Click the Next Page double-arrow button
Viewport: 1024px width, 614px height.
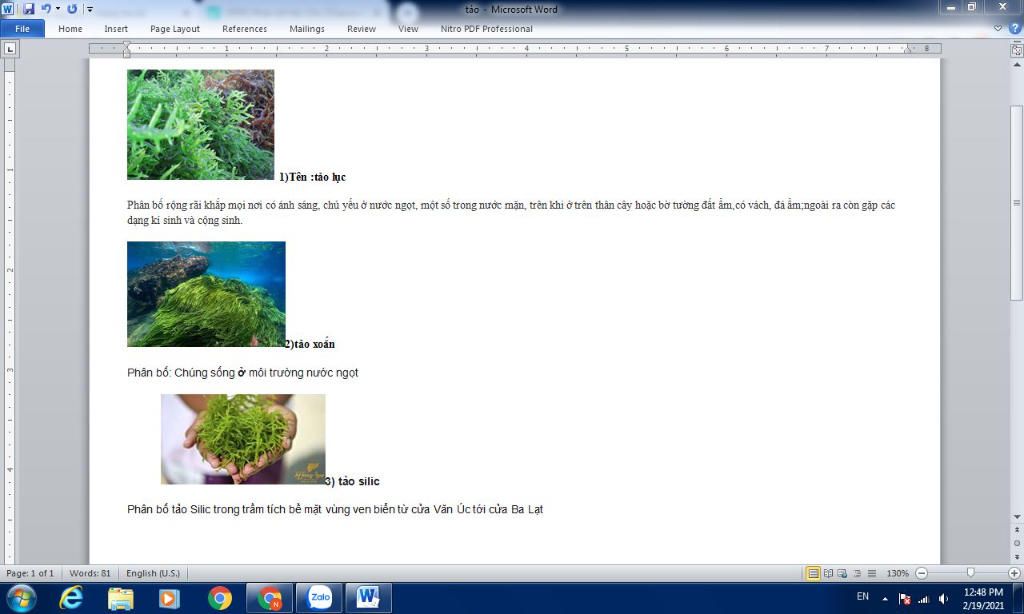coord(1016,557)
